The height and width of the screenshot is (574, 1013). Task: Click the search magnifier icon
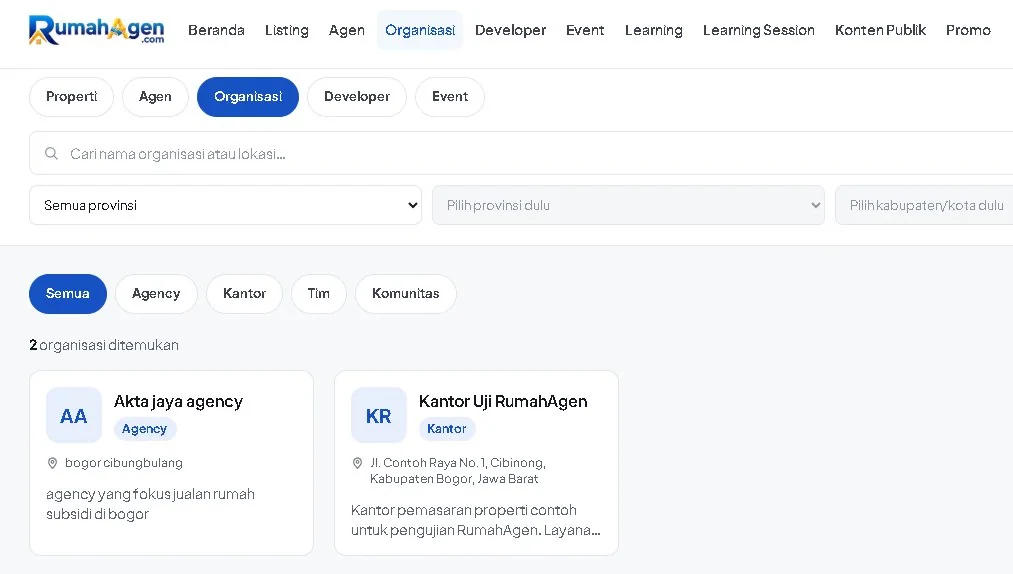[x=51, y=154]
